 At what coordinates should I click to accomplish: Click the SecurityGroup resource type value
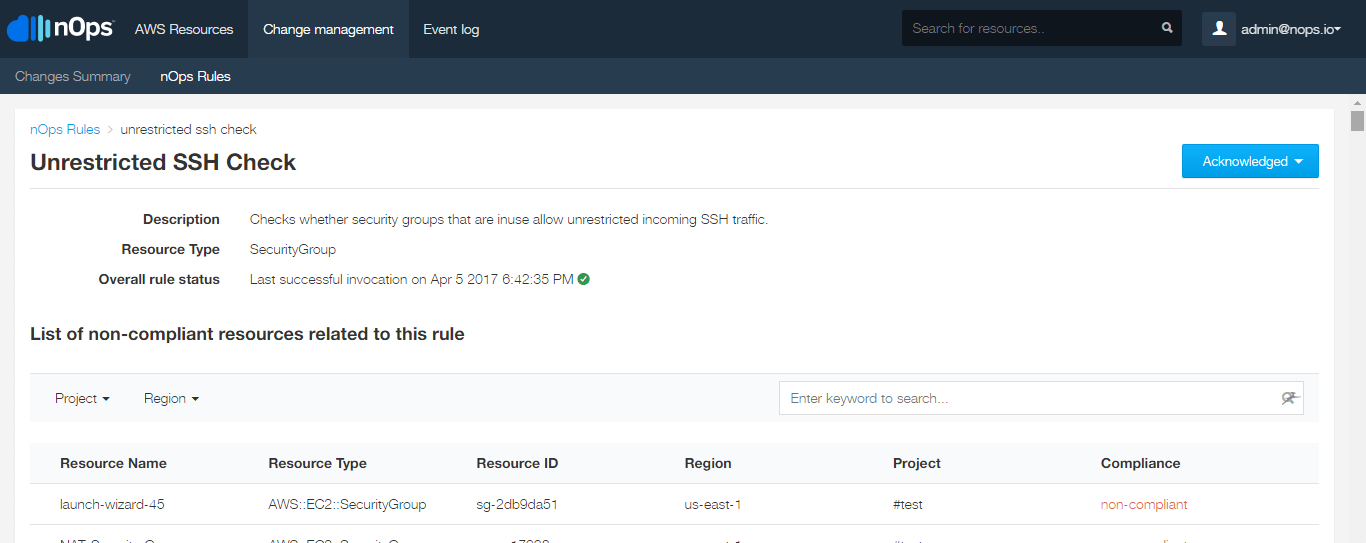click(293, 249)
